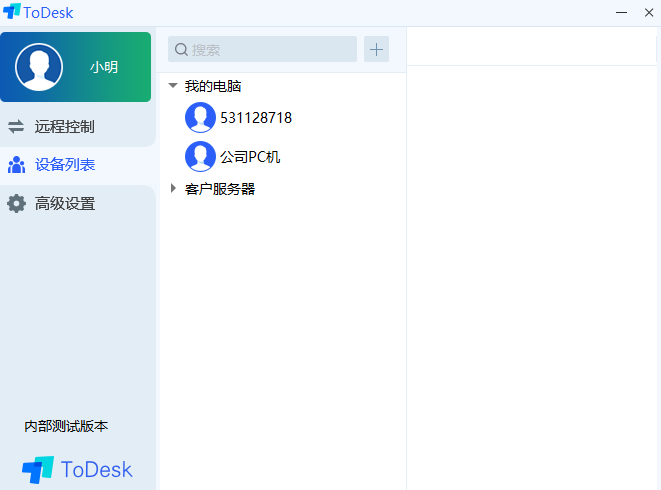
Task: Close the ToDesk window
Action: coord(649,13)
